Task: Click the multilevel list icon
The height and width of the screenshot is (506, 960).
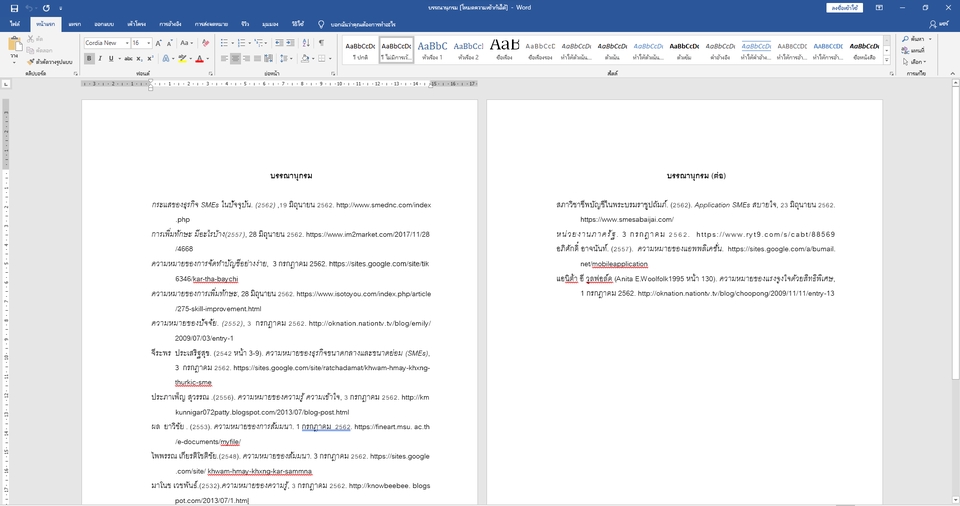Action: 260,43
